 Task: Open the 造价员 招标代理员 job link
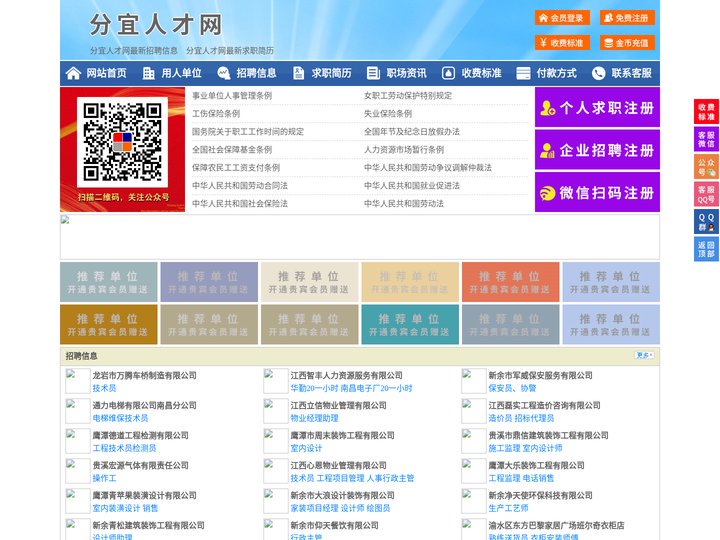click(521, 418)
